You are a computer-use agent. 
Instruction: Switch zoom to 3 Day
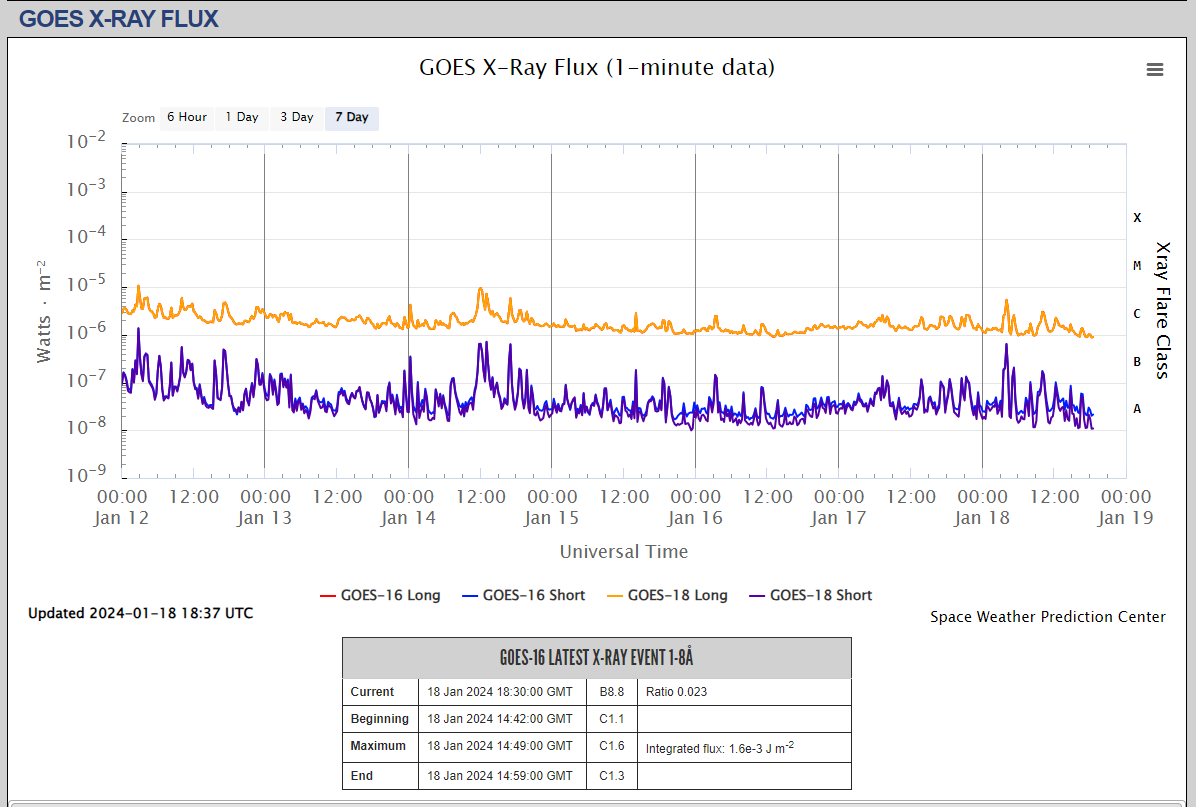296,118
